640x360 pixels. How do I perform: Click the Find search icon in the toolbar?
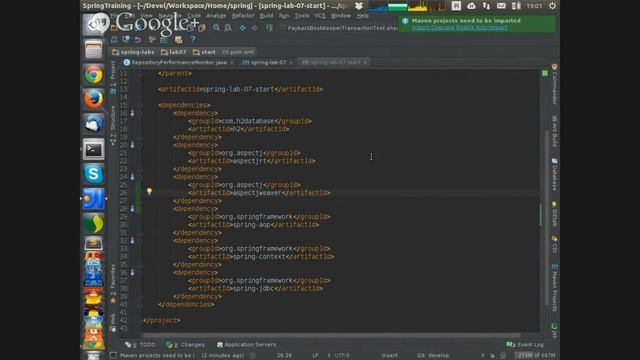pos(216,28)
